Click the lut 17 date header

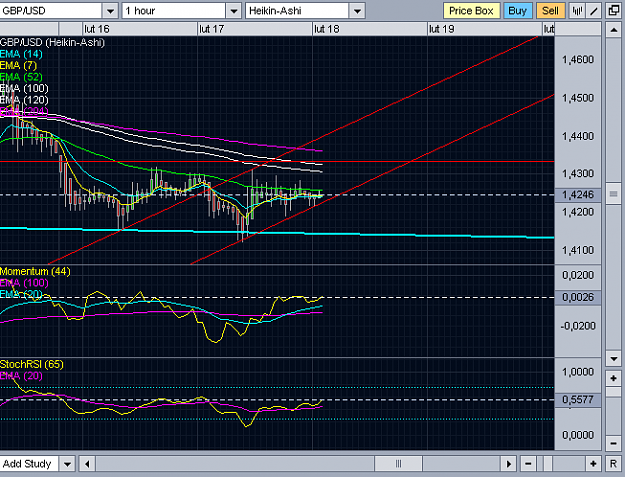[x=212, y=29]
